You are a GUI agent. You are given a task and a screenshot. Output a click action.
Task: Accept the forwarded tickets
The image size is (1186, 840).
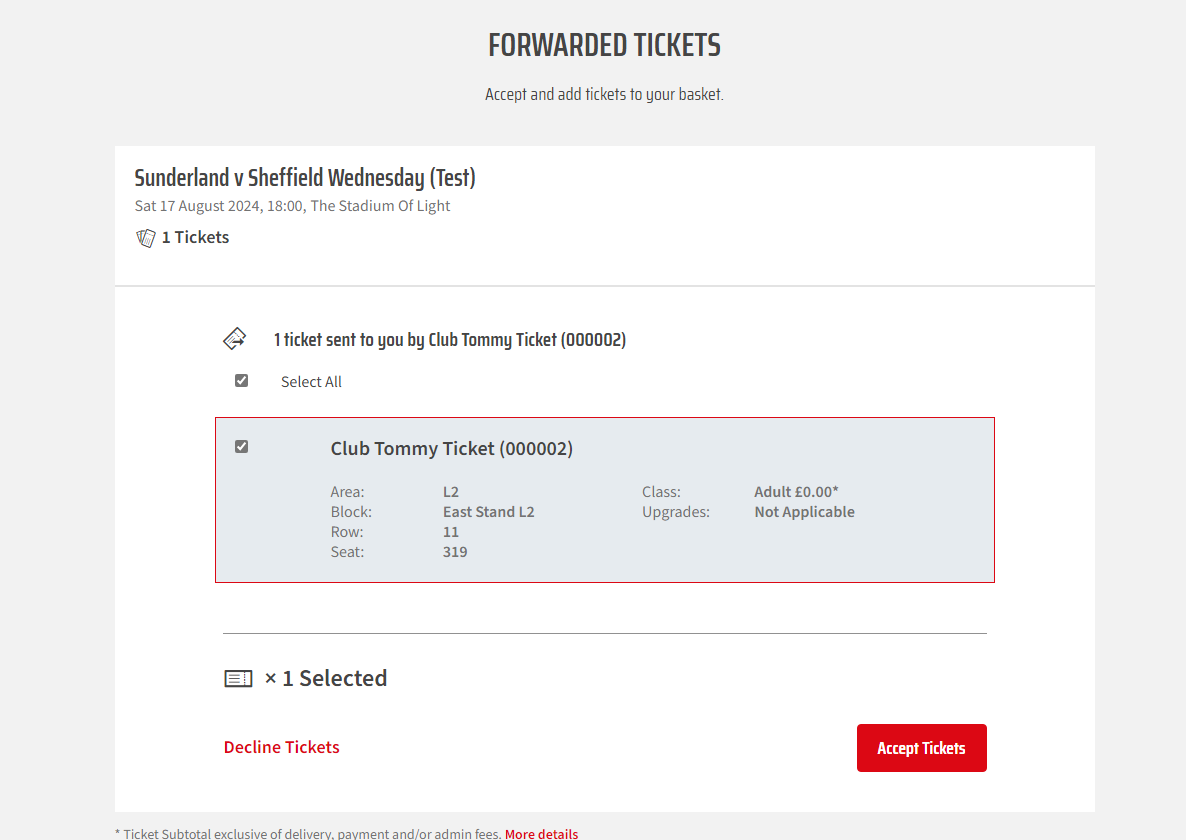tap(921, 748)
